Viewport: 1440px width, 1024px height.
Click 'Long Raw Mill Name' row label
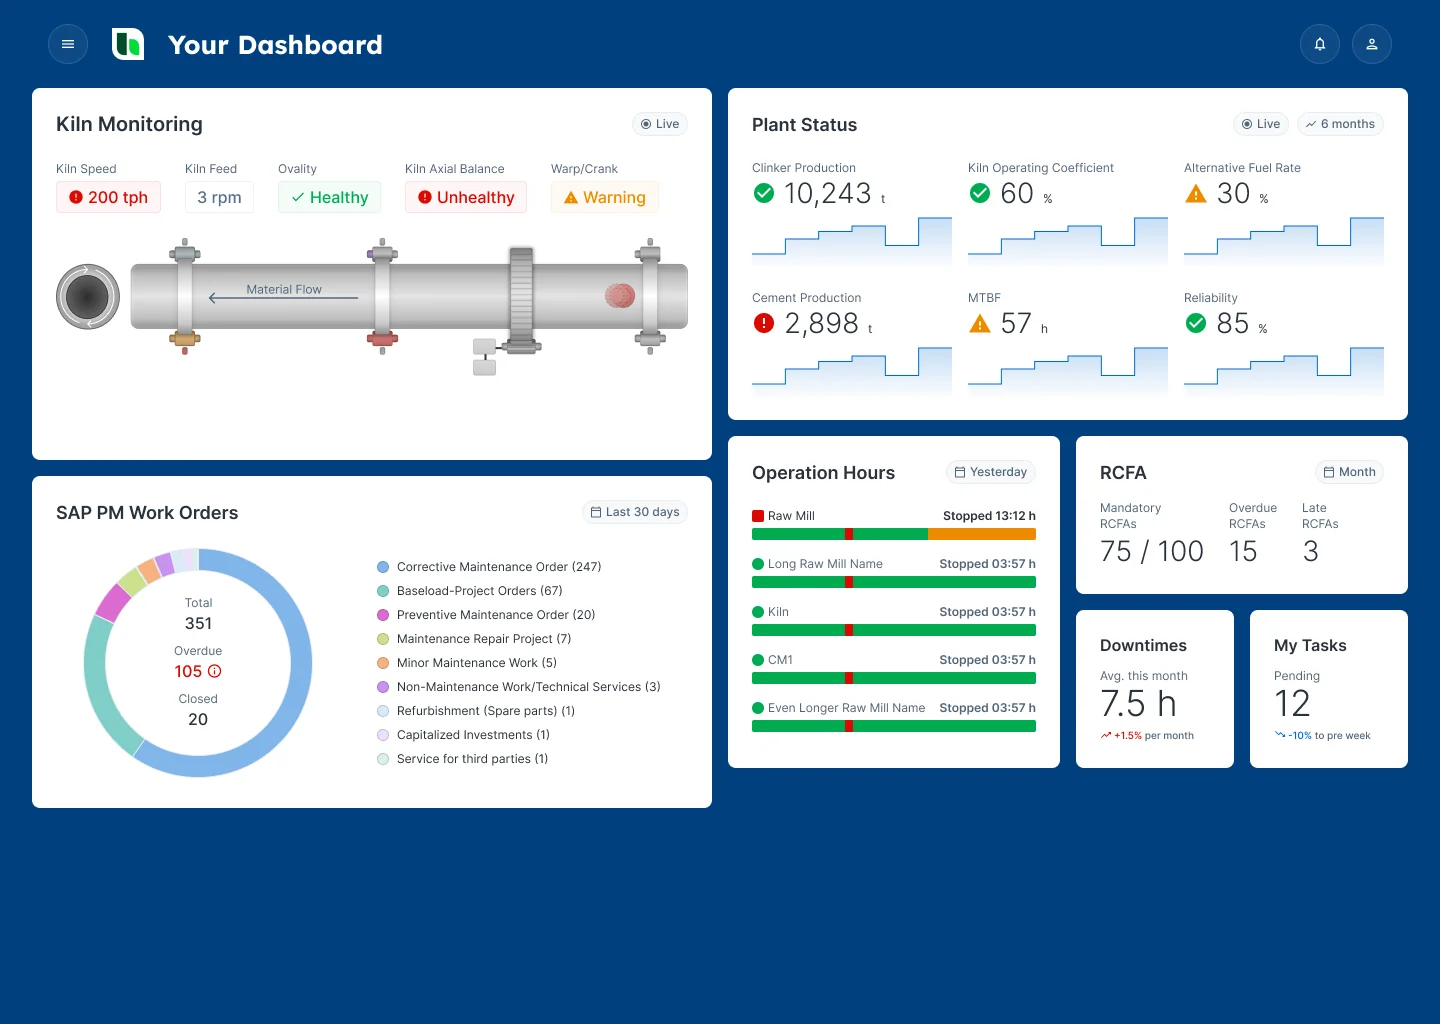(x=825, y=564)
